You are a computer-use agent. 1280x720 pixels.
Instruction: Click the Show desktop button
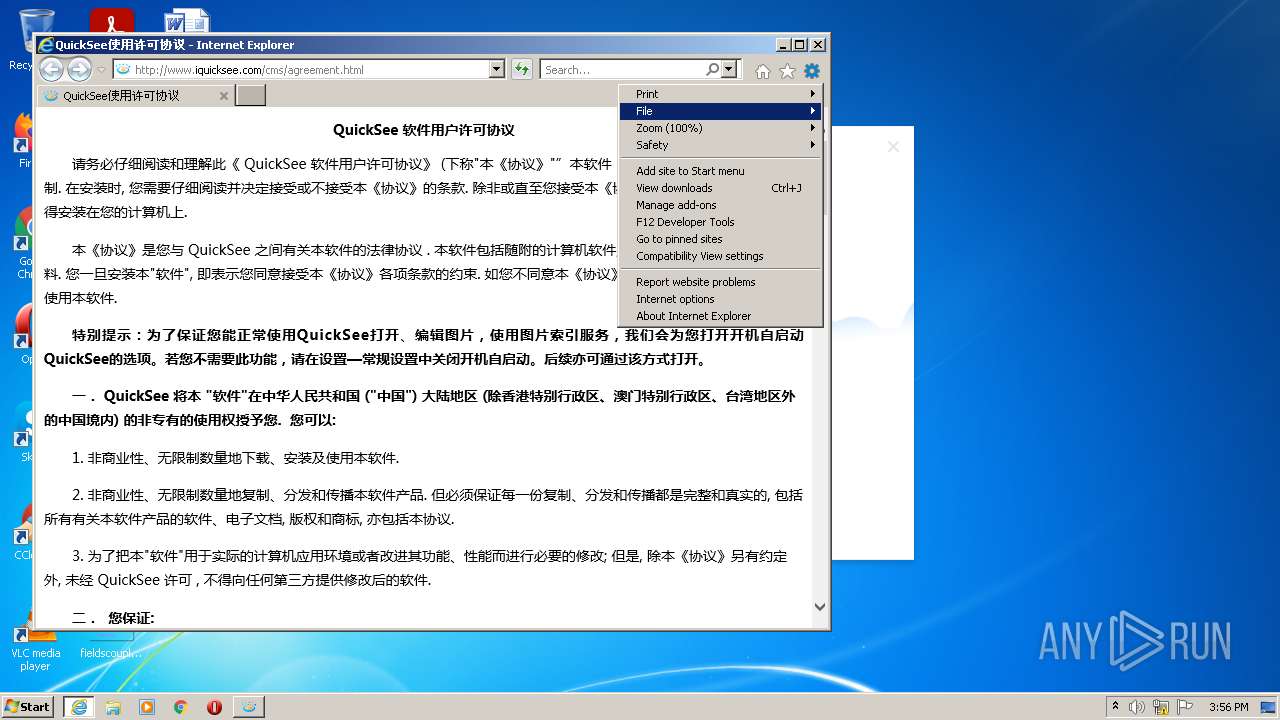pos(1268,707)
